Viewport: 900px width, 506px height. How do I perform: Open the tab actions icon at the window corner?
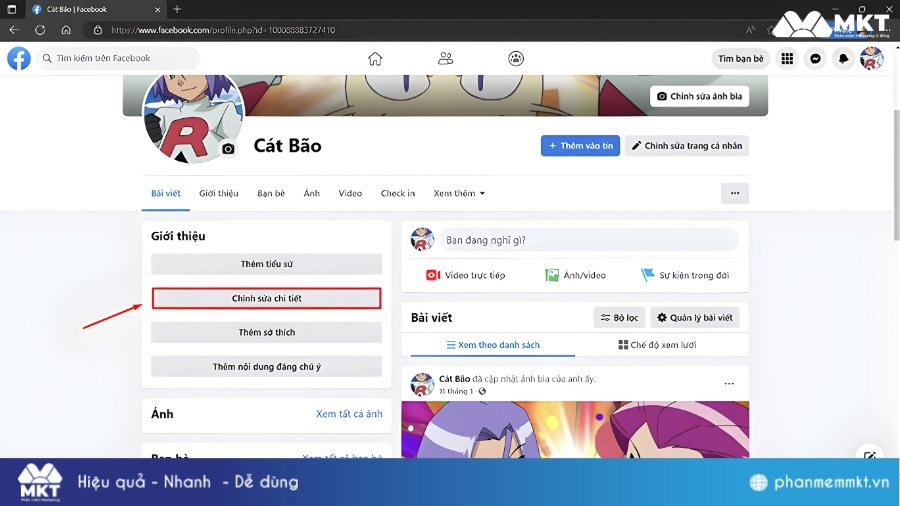(11, 9)
